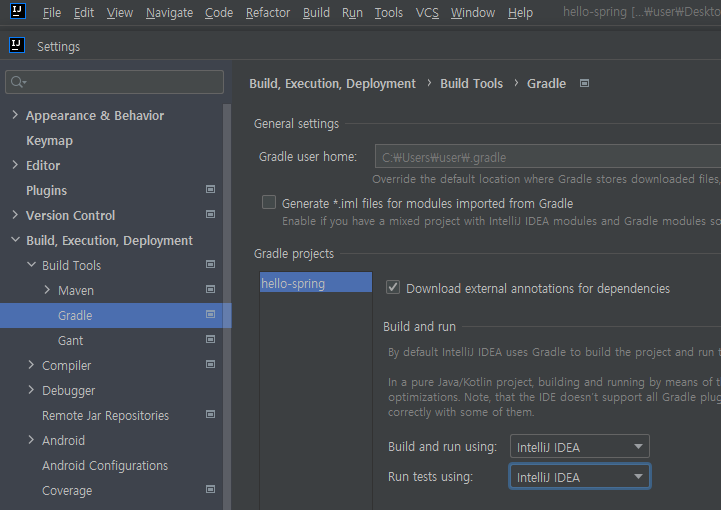The image size is (721, 510).
Task: Click the project-level icon next to Remote Jar Repositories
Action: [x=210, y=414]
